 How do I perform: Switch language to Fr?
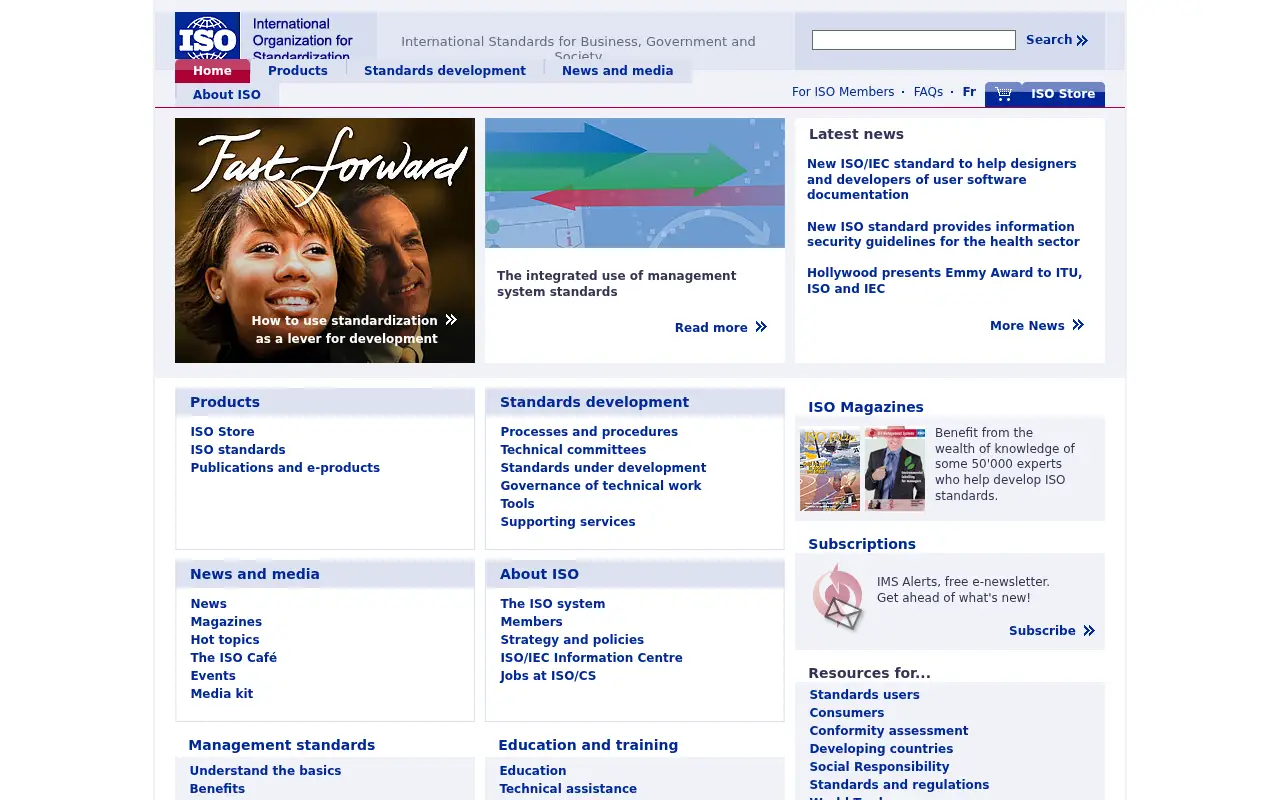(x=969, y=92)
